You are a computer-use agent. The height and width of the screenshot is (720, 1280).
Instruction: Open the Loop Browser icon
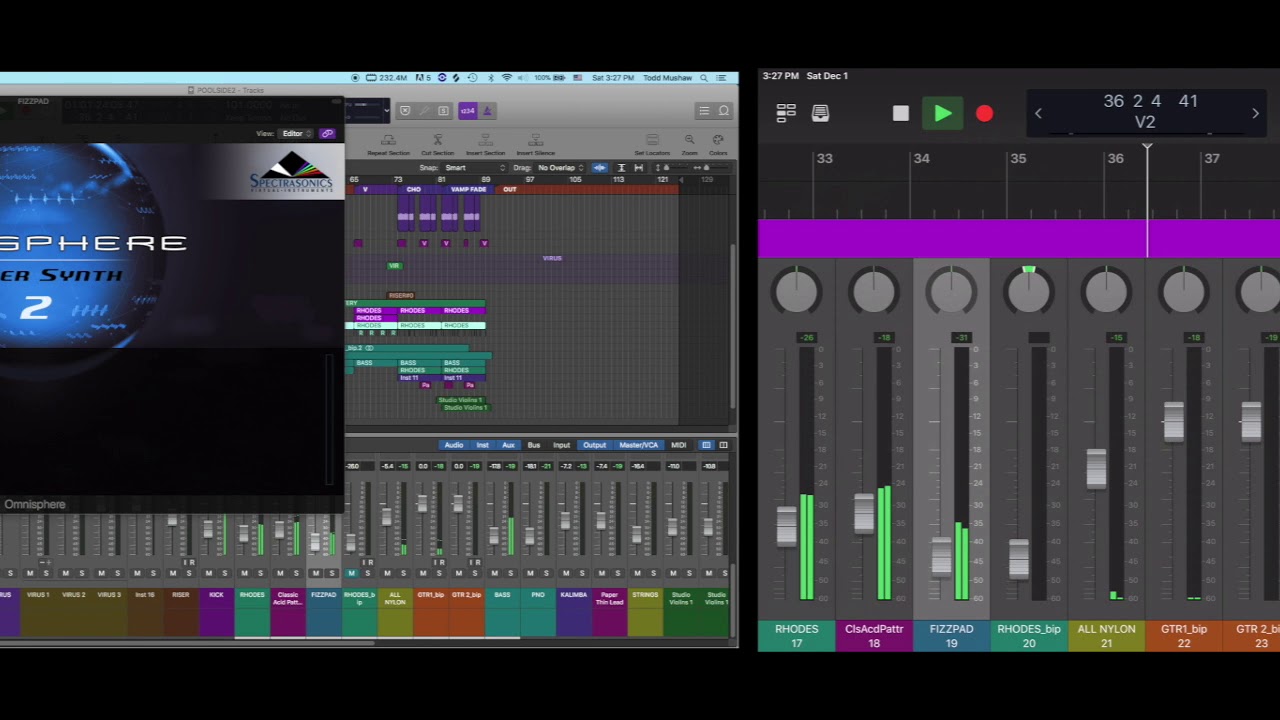tap(723, 111)
